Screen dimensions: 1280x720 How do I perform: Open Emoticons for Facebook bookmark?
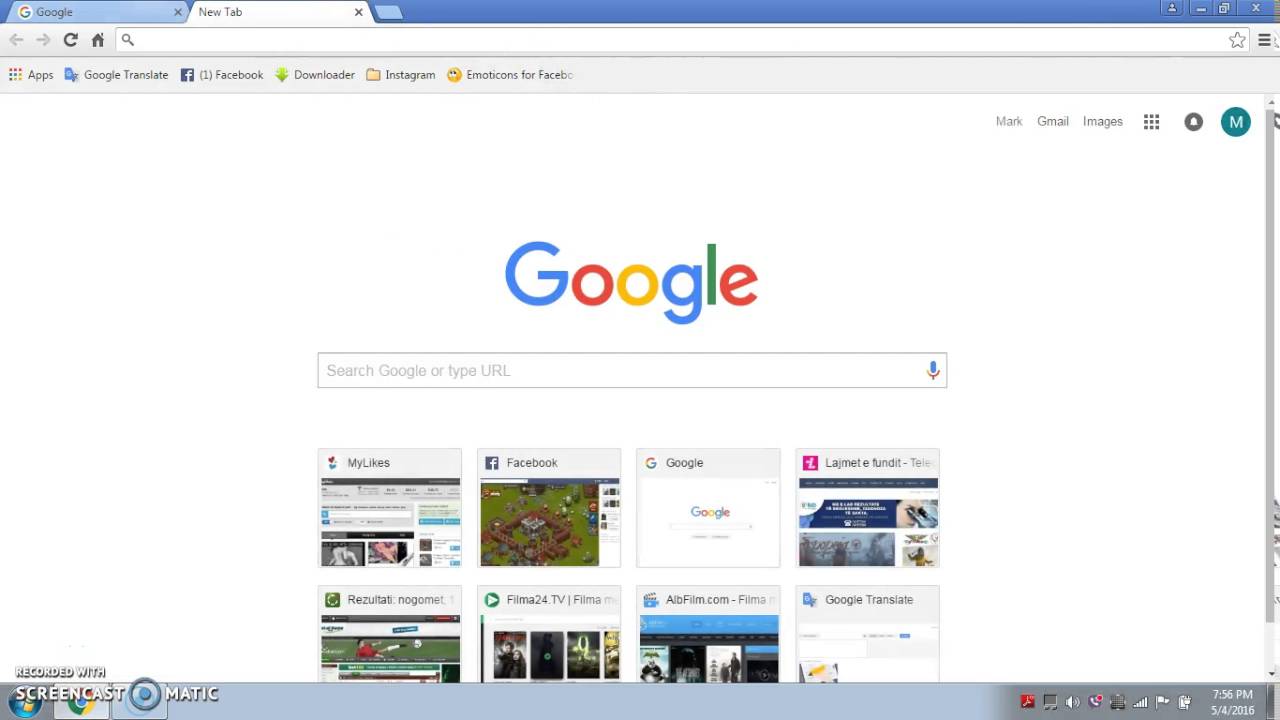[510, 75]
